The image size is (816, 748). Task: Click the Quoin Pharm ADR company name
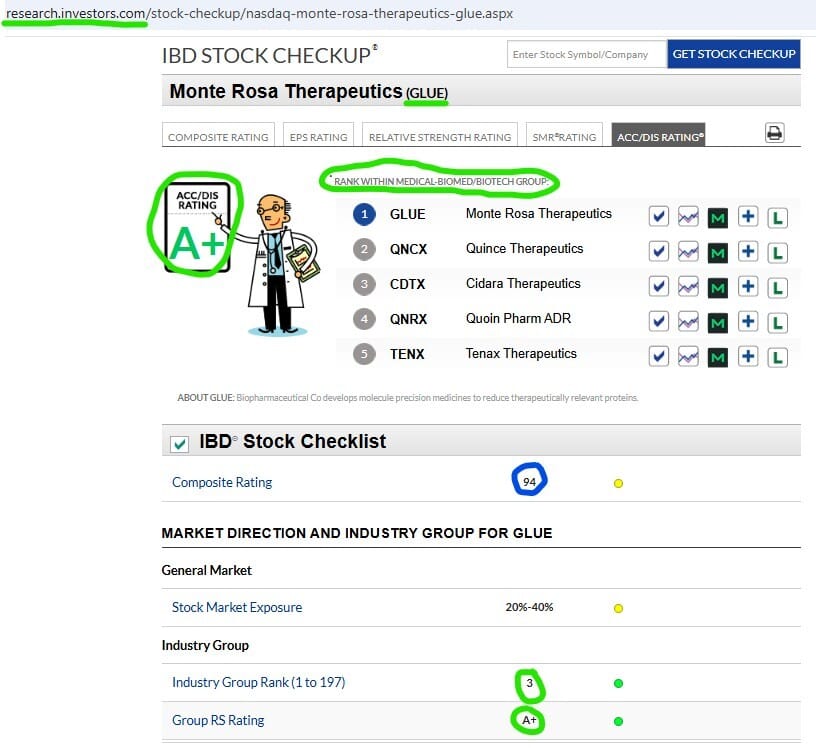(518, 319)
